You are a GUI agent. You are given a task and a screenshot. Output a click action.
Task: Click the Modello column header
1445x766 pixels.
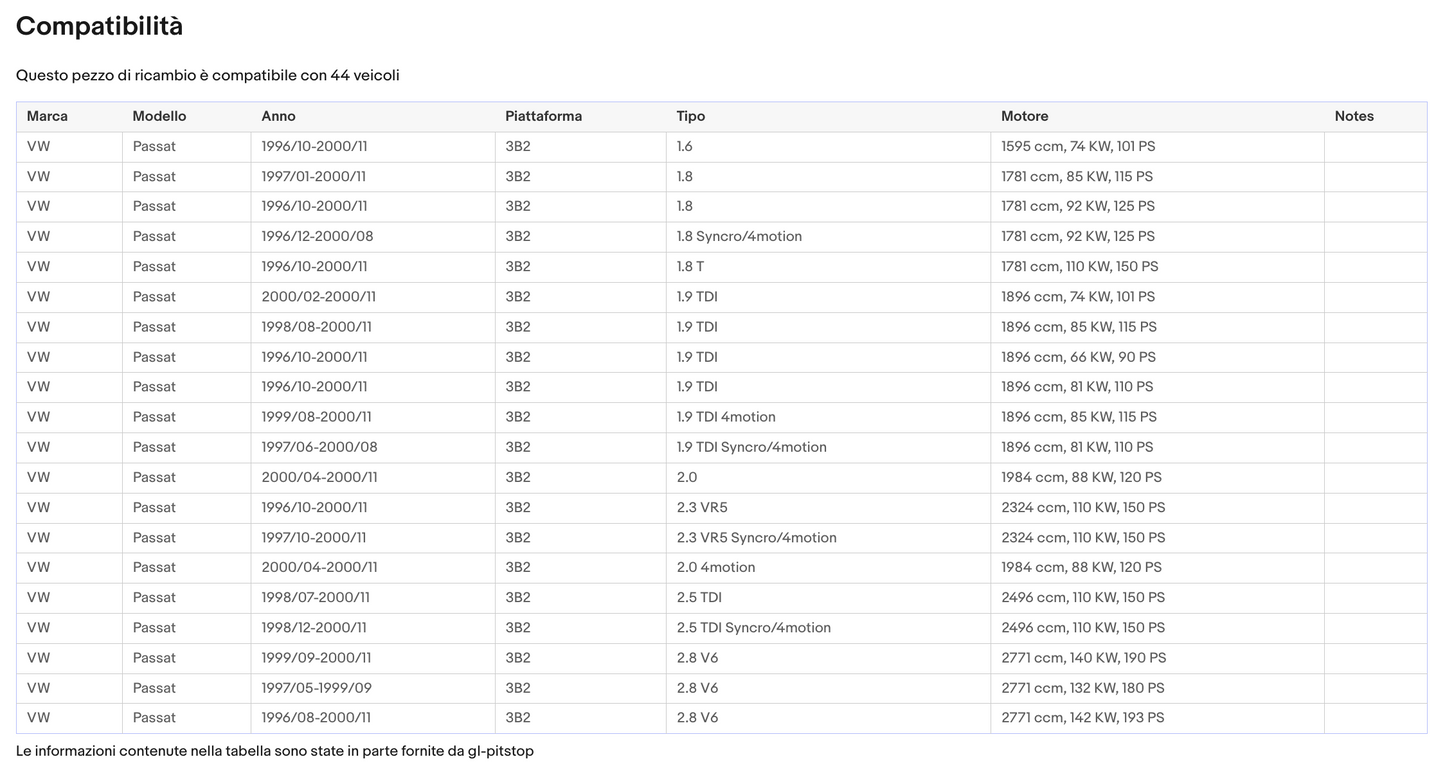(x=159, y=116)
